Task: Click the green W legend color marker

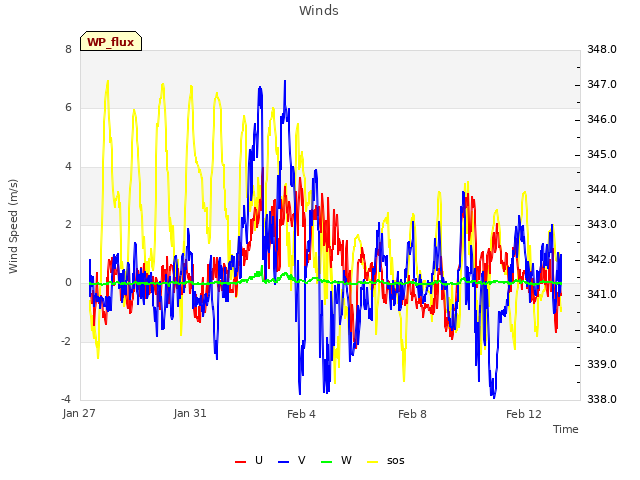Action: click(x=327, y=462)
